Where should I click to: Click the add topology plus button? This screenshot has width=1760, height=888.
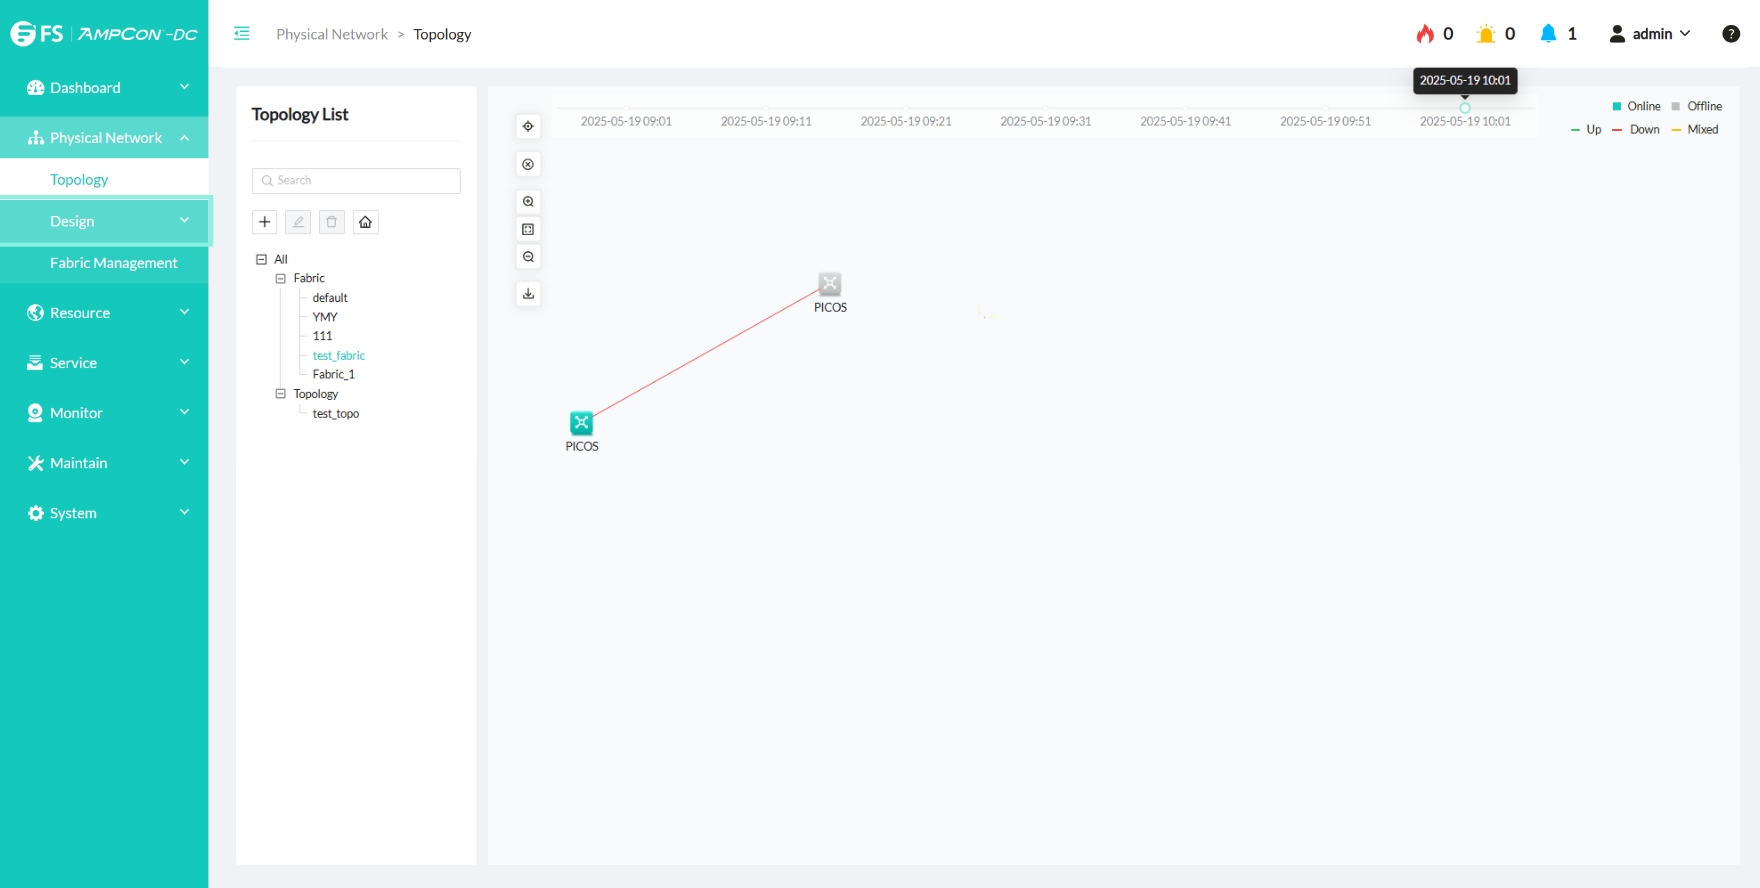coord(265,222)
